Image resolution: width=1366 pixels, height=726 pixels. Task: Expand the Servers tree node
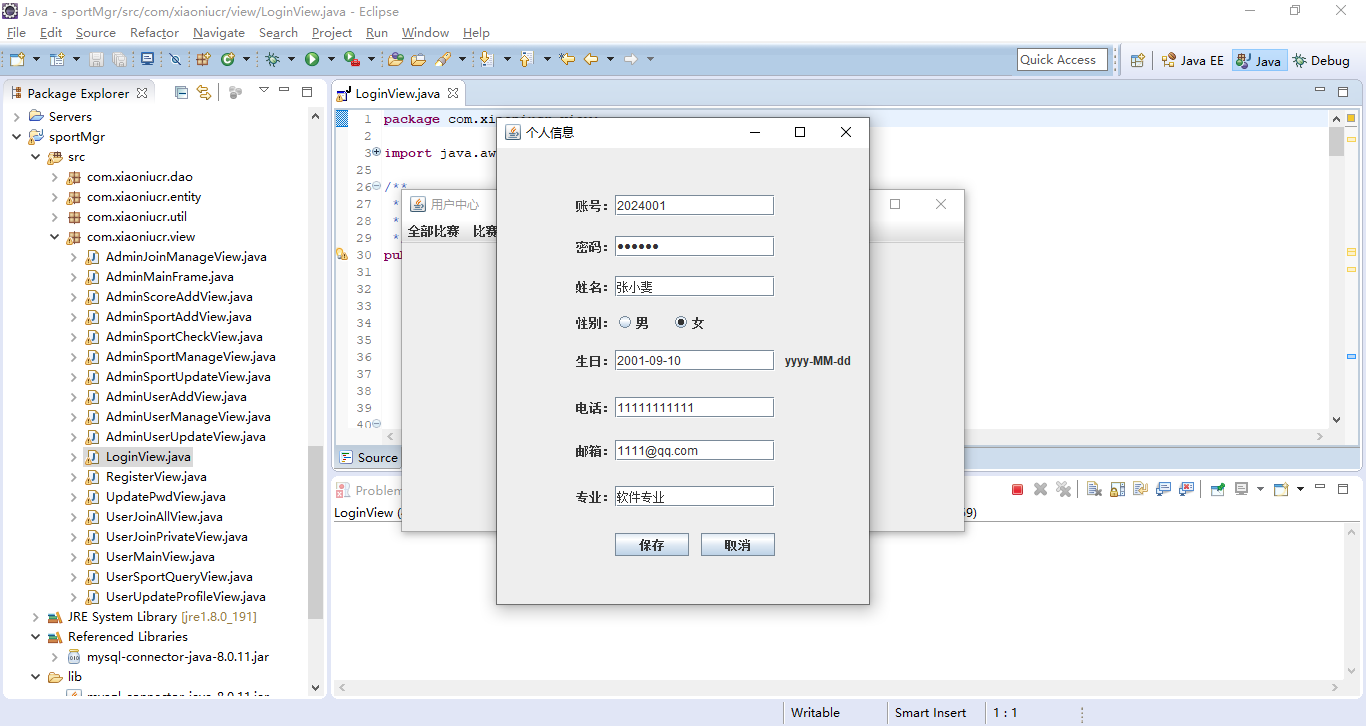pyautogui.click(x=16, y=117)
